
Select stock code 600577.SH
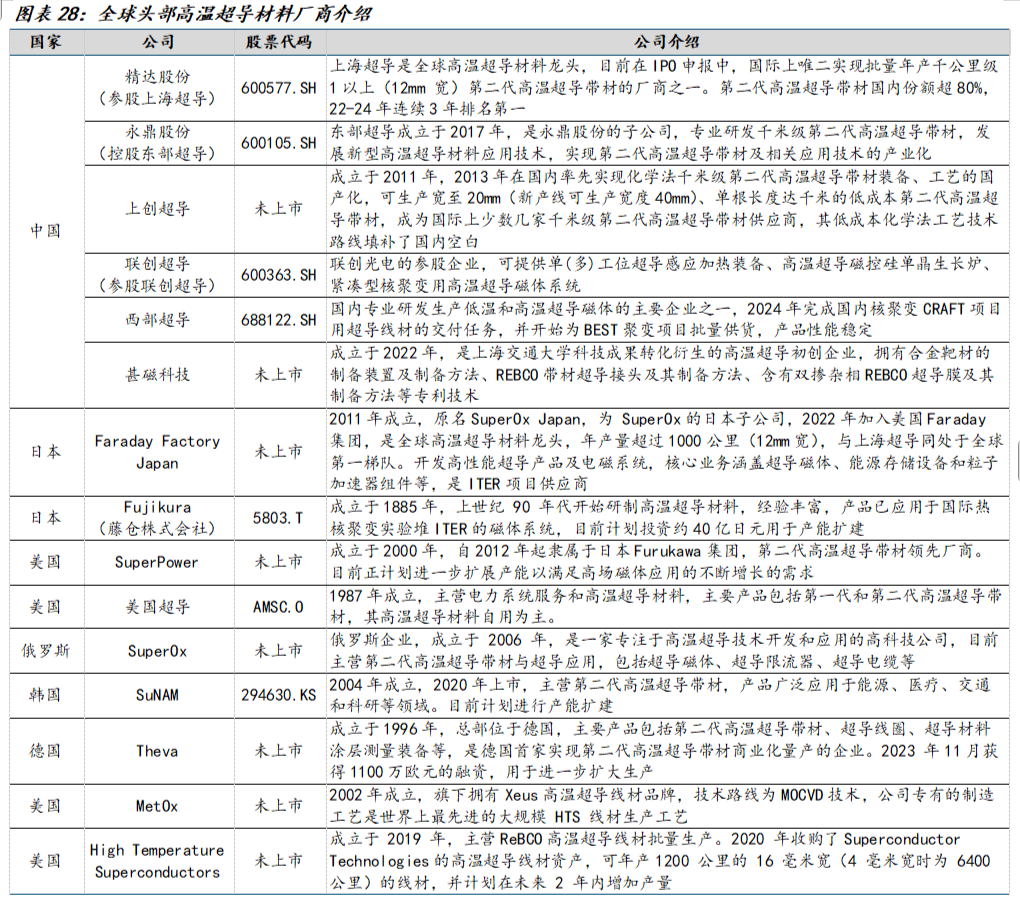click(279, 88)
